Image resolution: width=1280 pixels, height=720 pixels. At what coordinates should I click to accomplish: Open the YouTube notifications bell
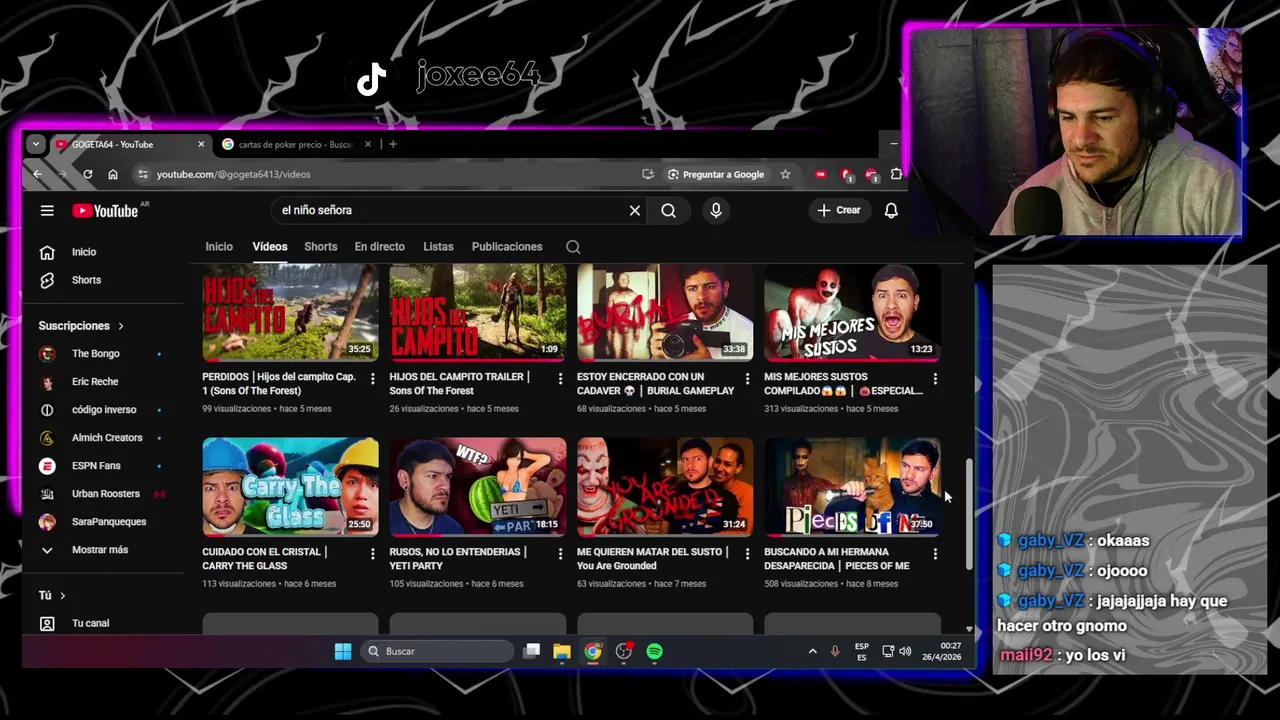tap(891, 210)
